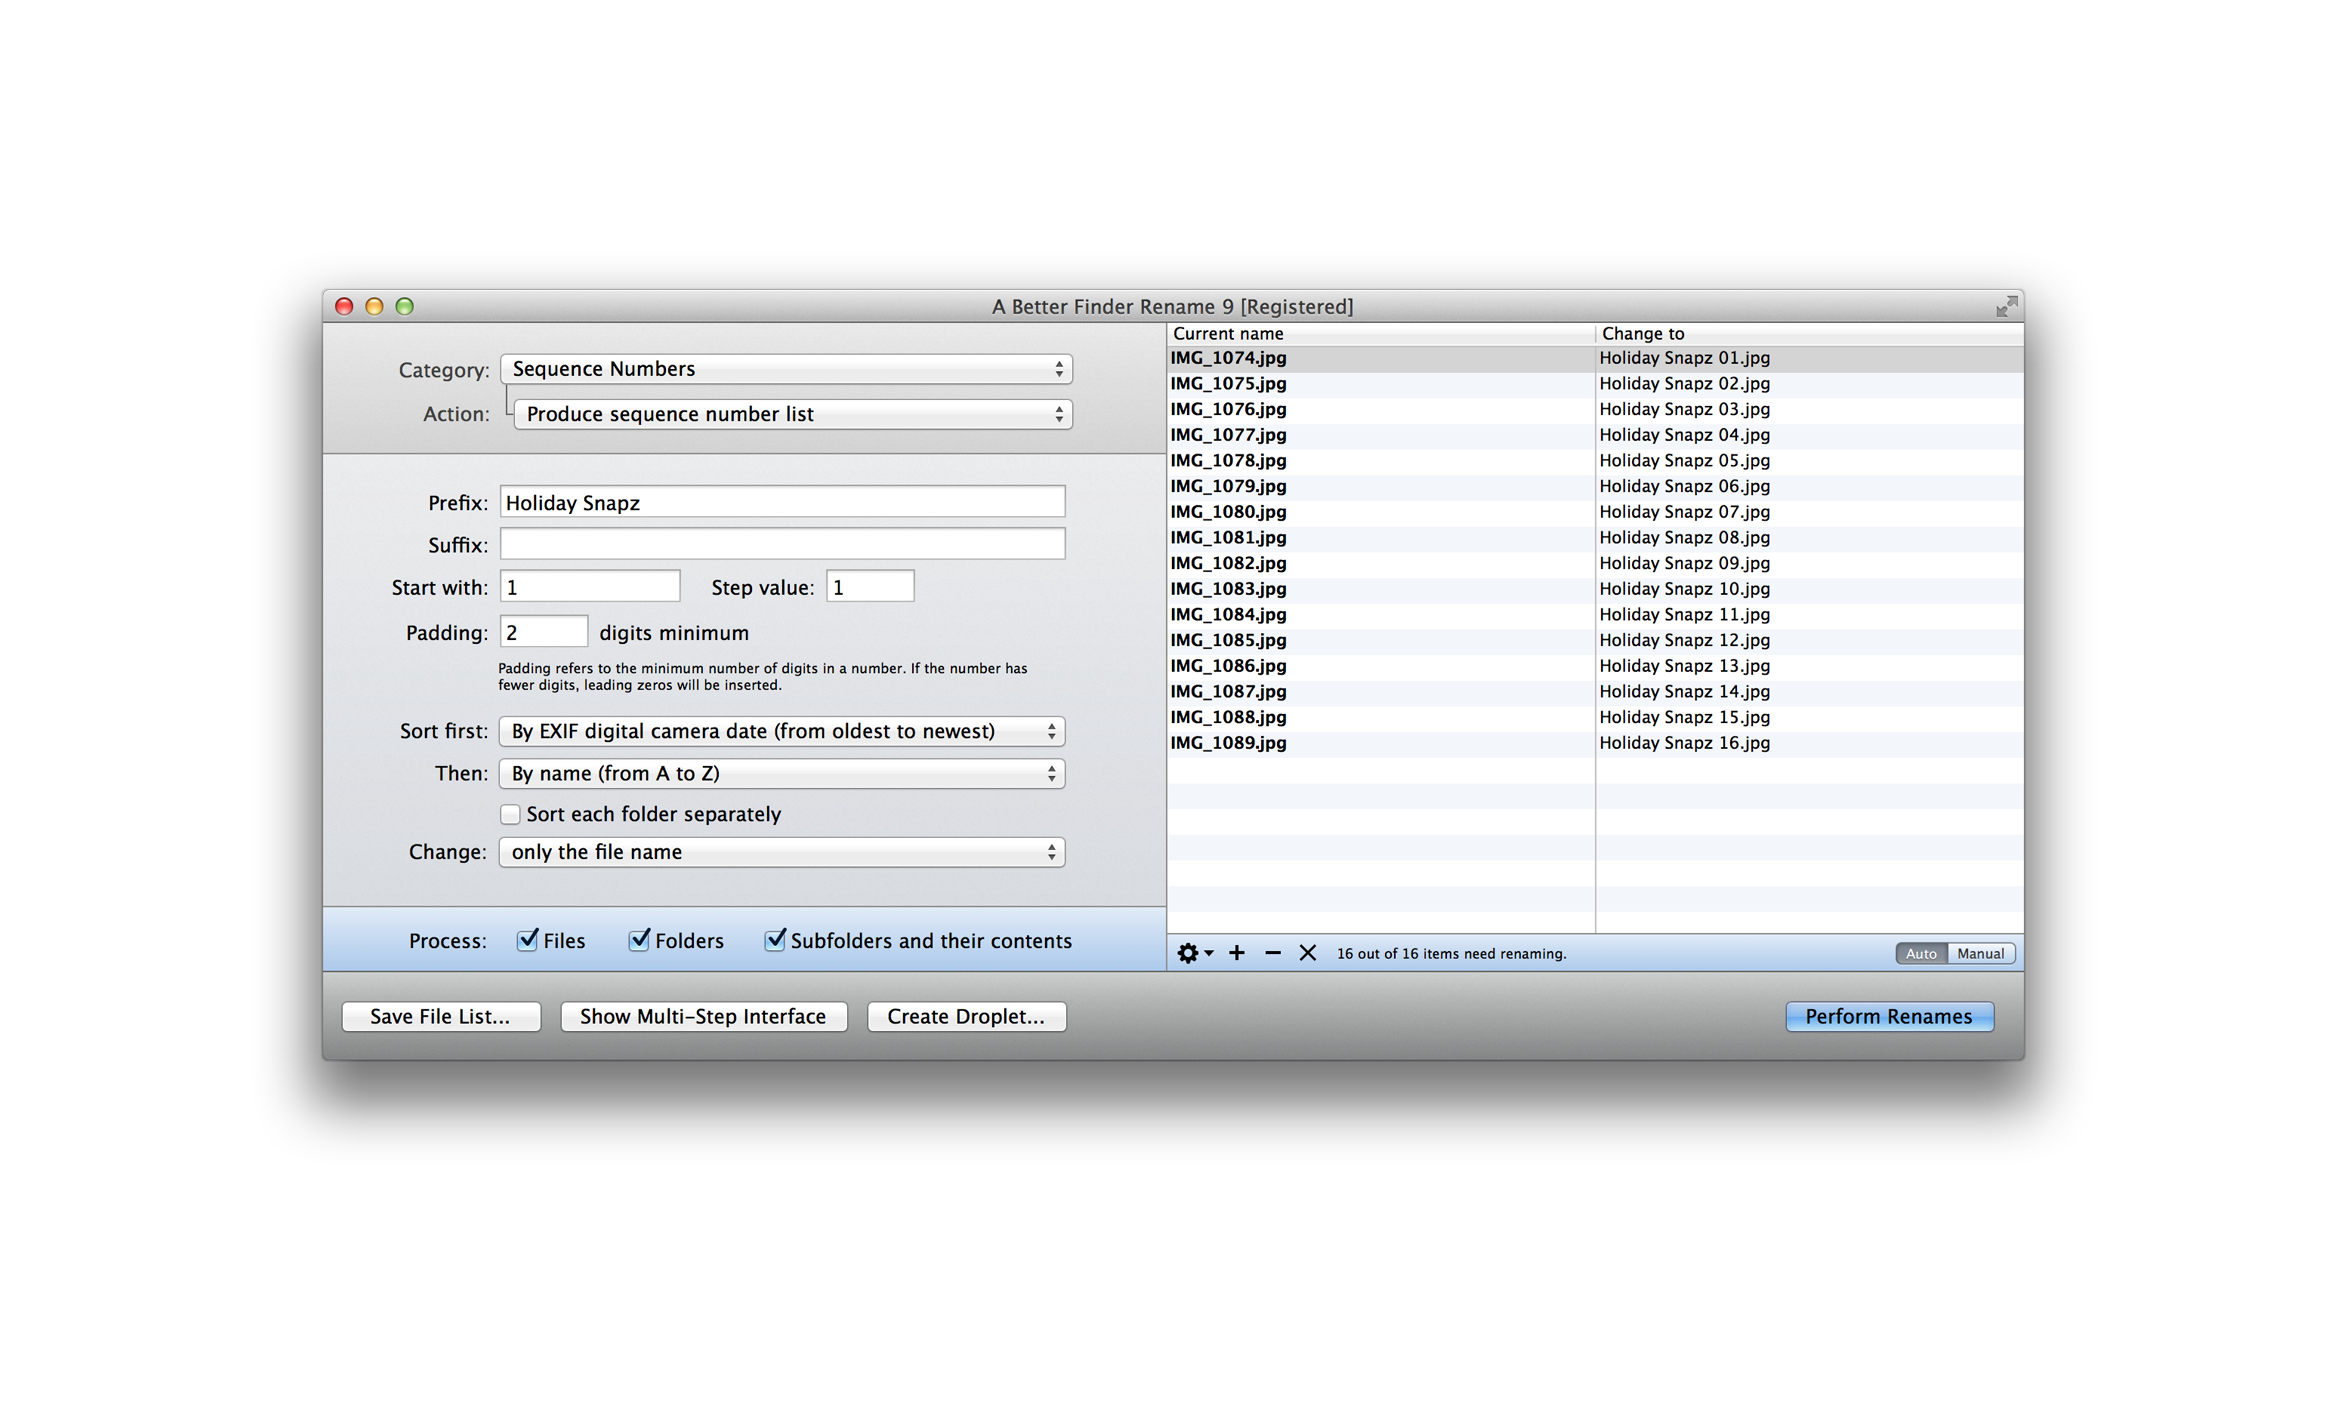The image size is (2348, 1417).
Task: Select the IMG_1080.jpg row
Action: coord(1596,512)
